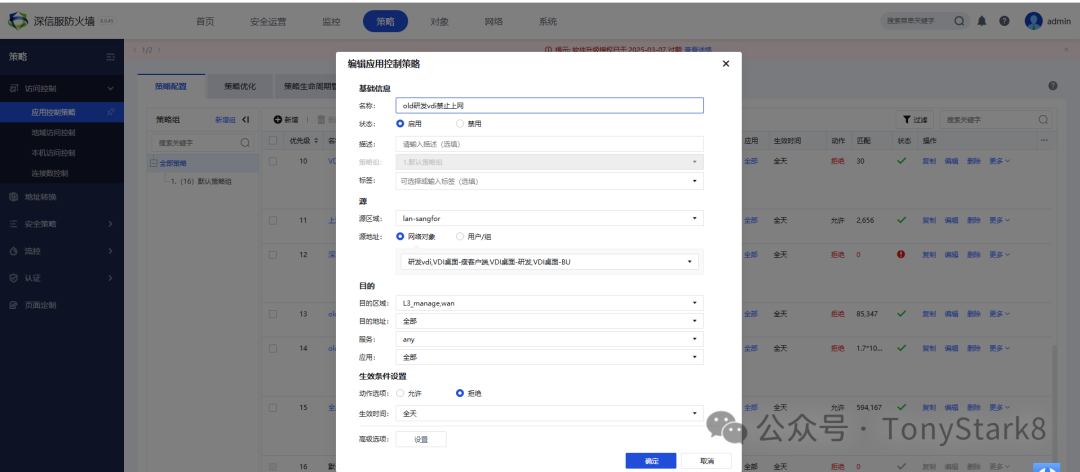The height and width of the screenshot is (472, 1080).
Task: Open the 首页 top menu
Action: (205, 21)
